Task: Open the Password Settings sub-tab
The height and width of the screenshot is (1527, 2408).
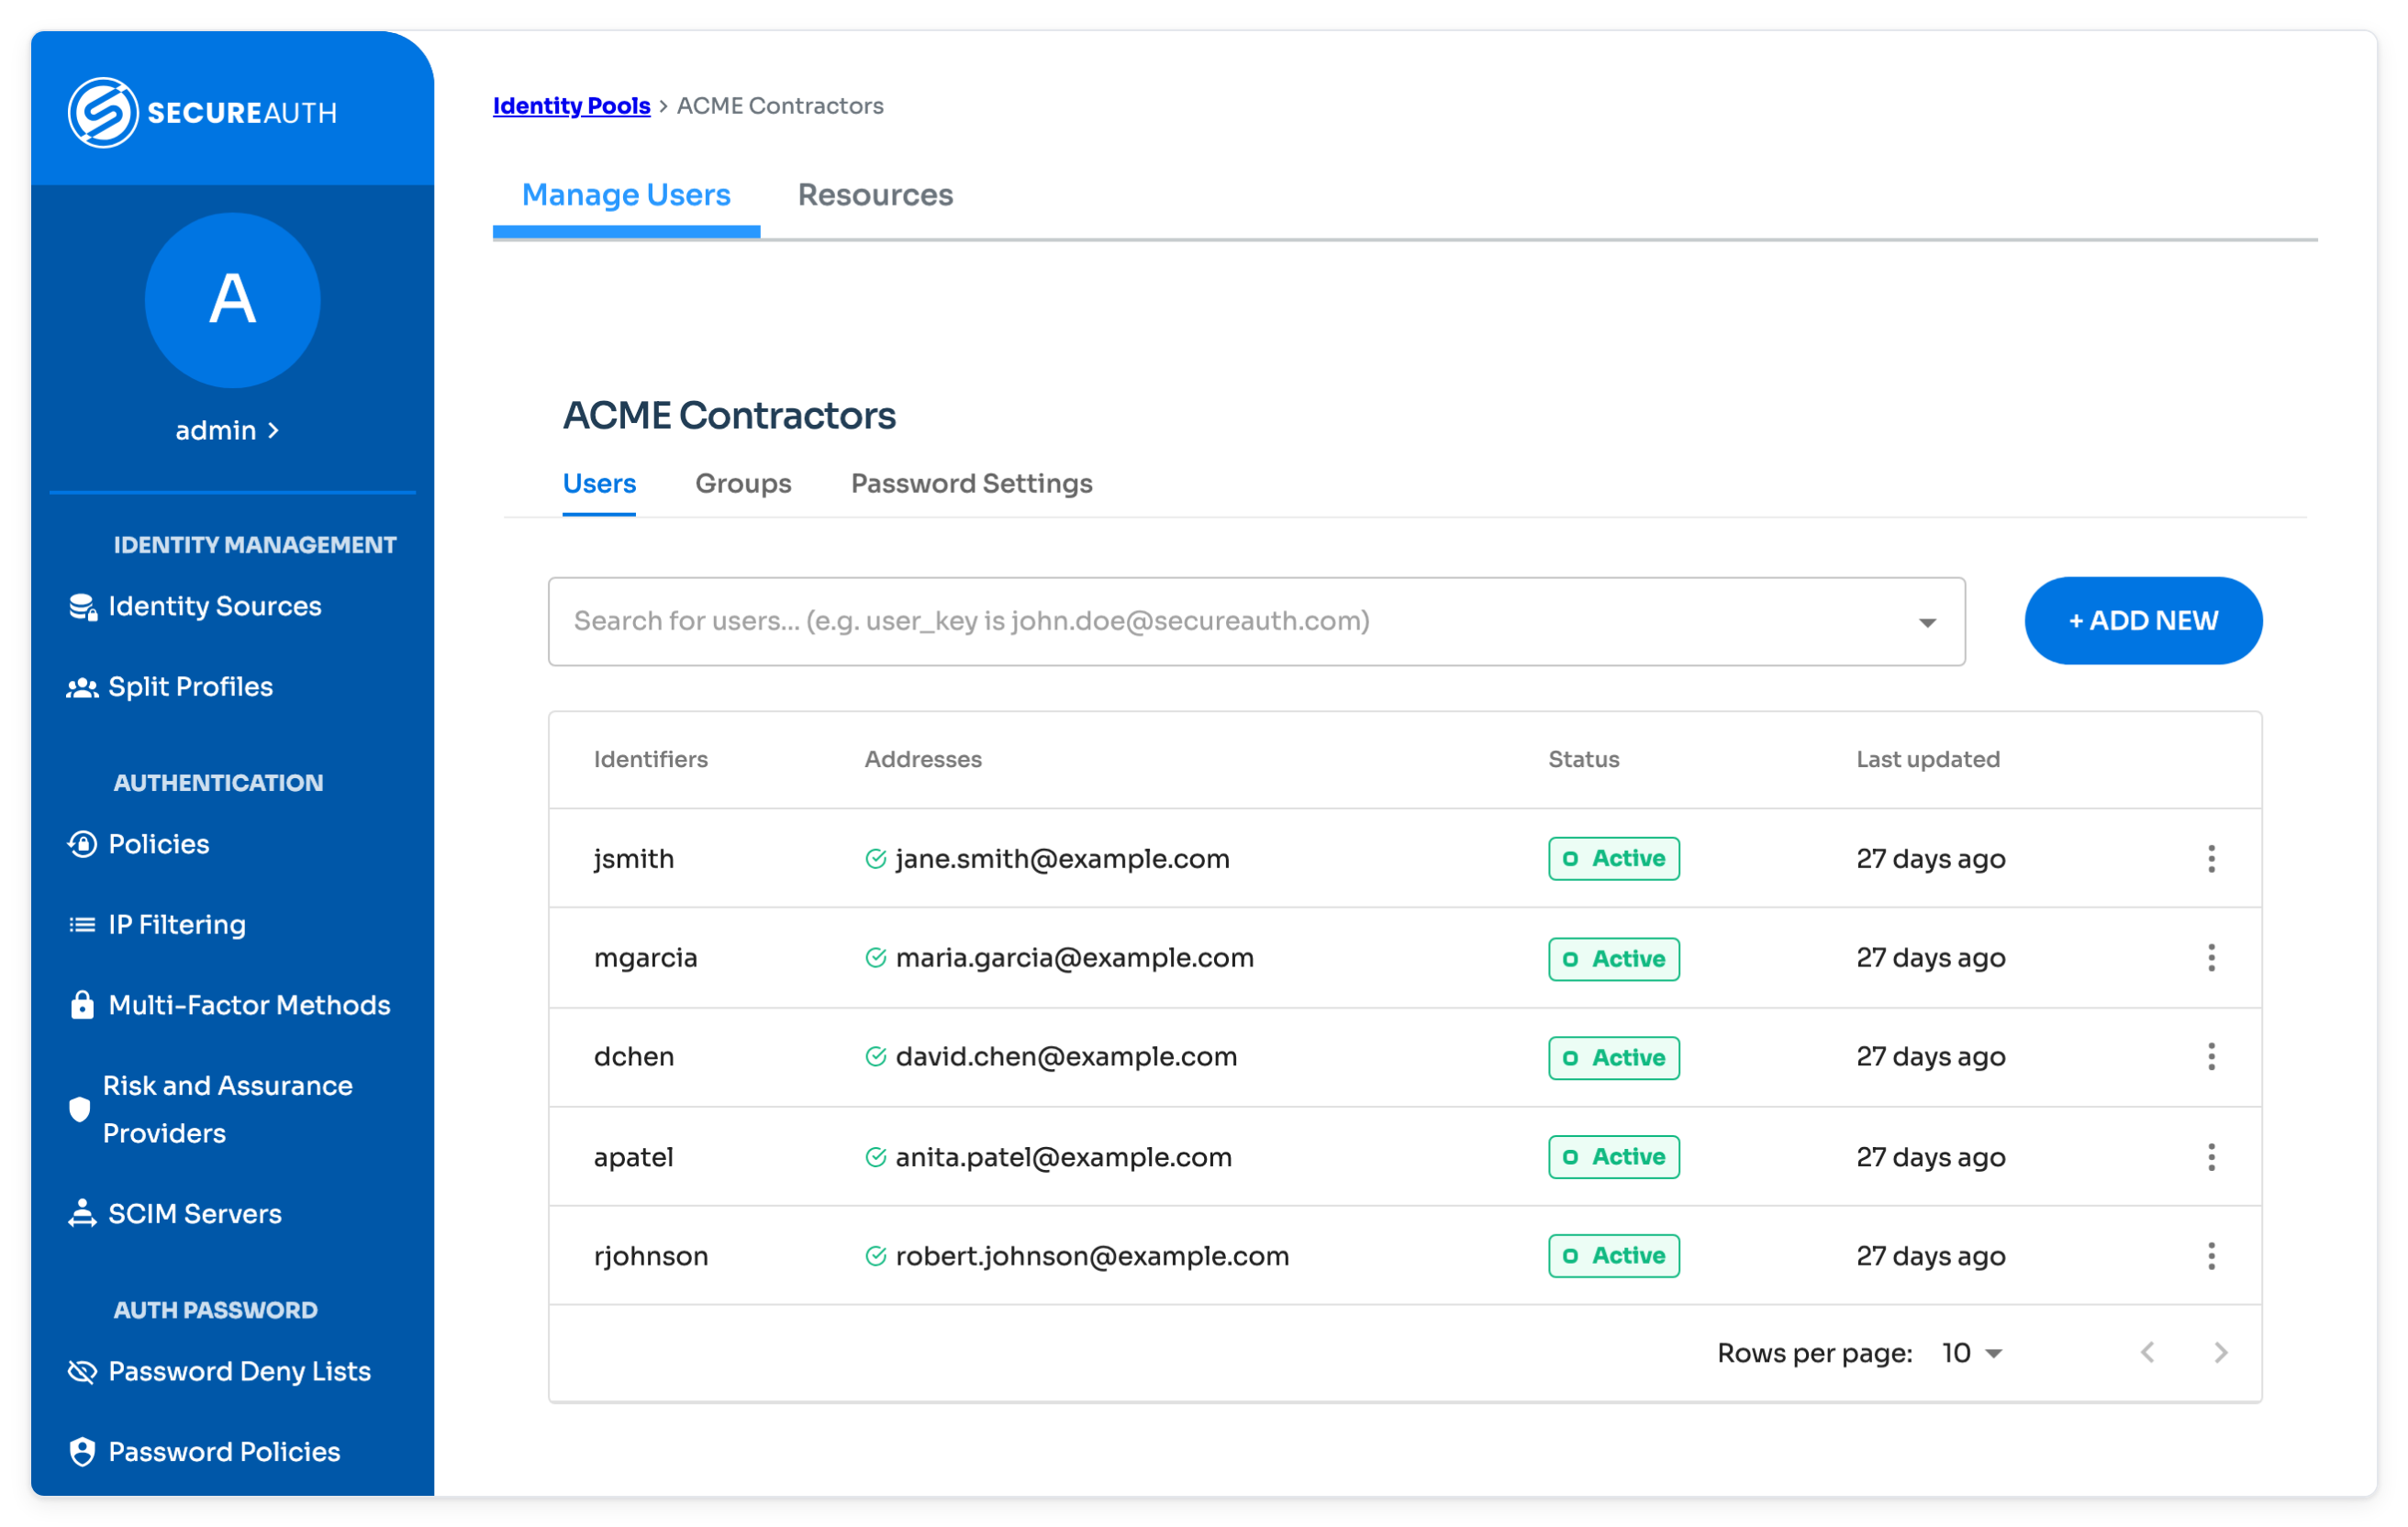Action: point(971,484)
